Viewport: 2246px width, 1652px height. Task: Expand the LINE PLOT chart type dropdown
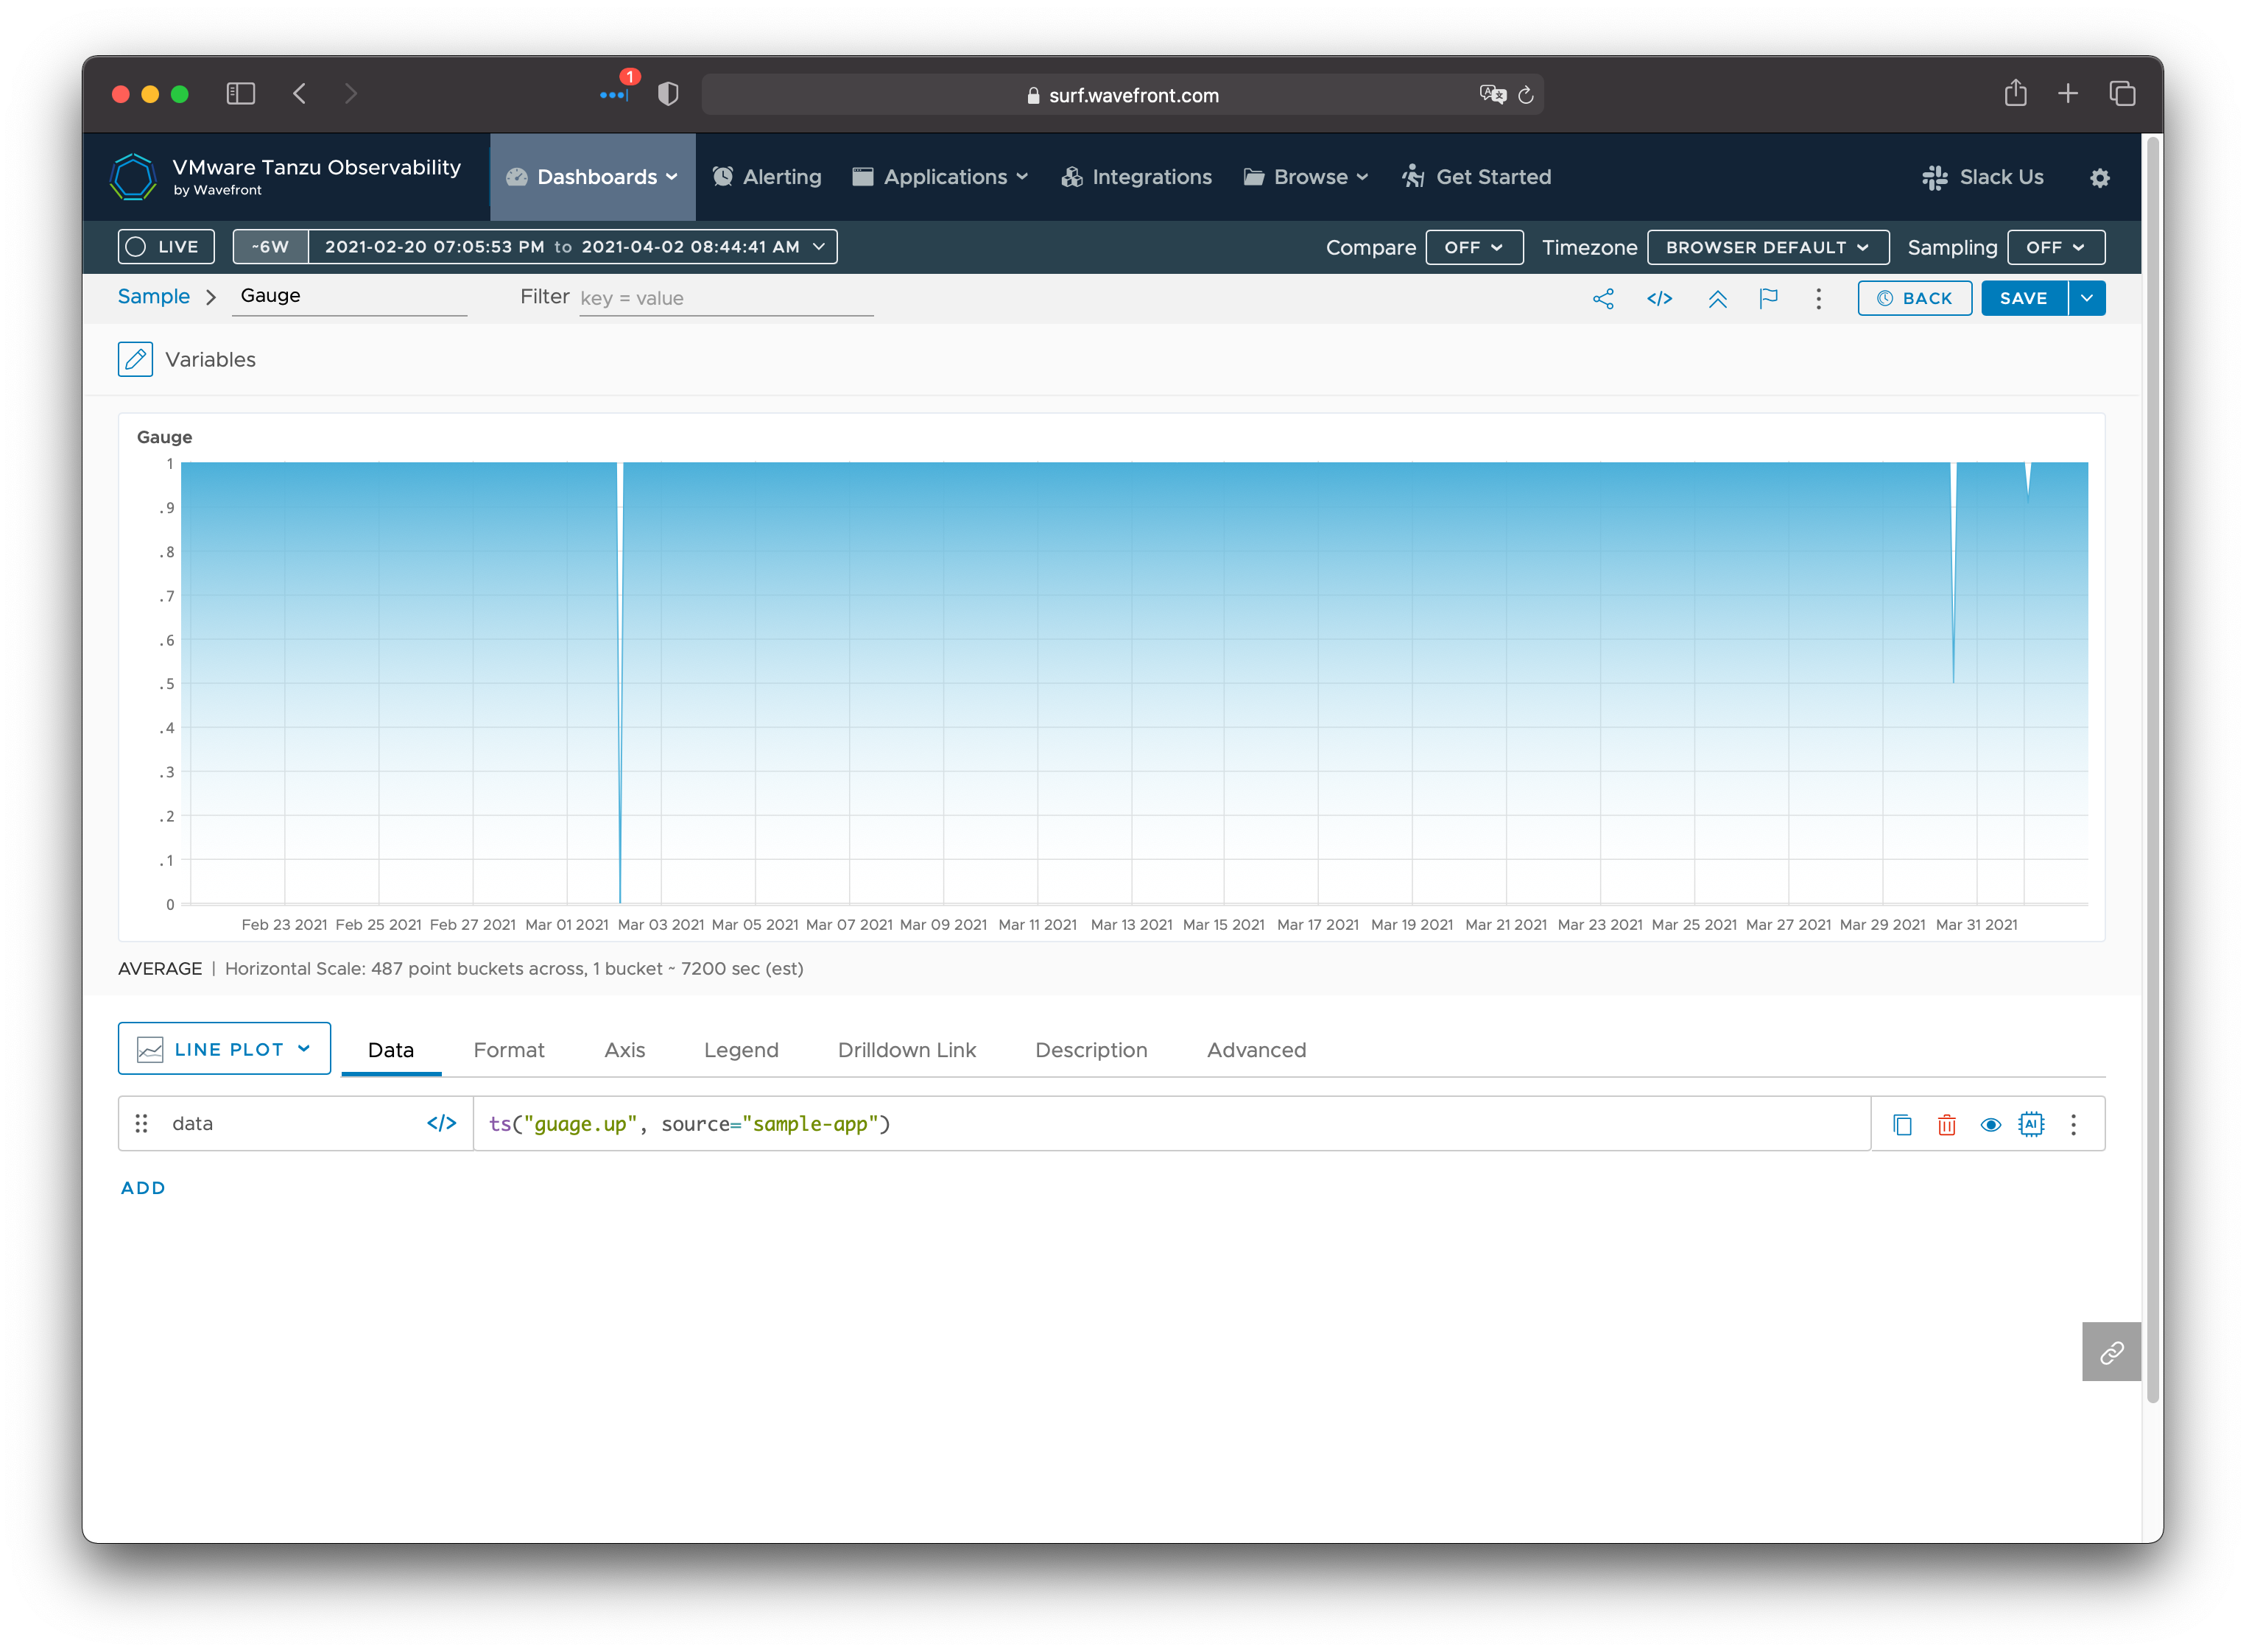[x=224, y=1049]
